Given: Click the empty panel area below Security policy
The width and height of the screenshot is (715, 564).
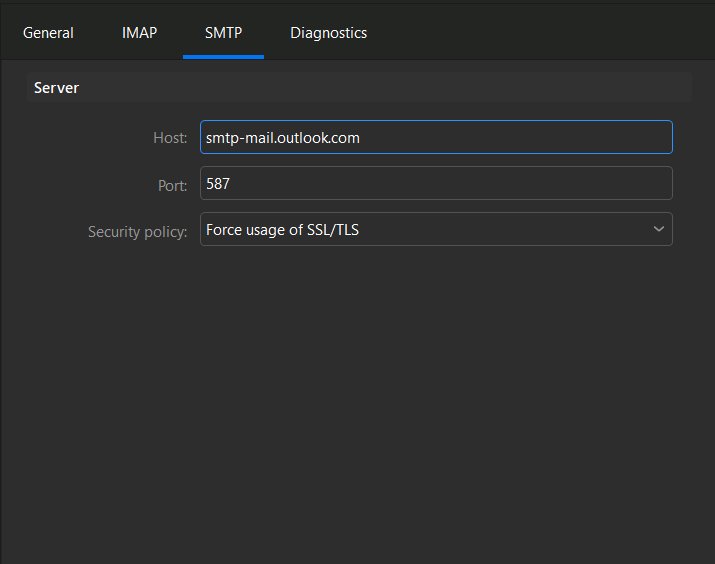Looking at the screenshot, I should tap(358, 401).
